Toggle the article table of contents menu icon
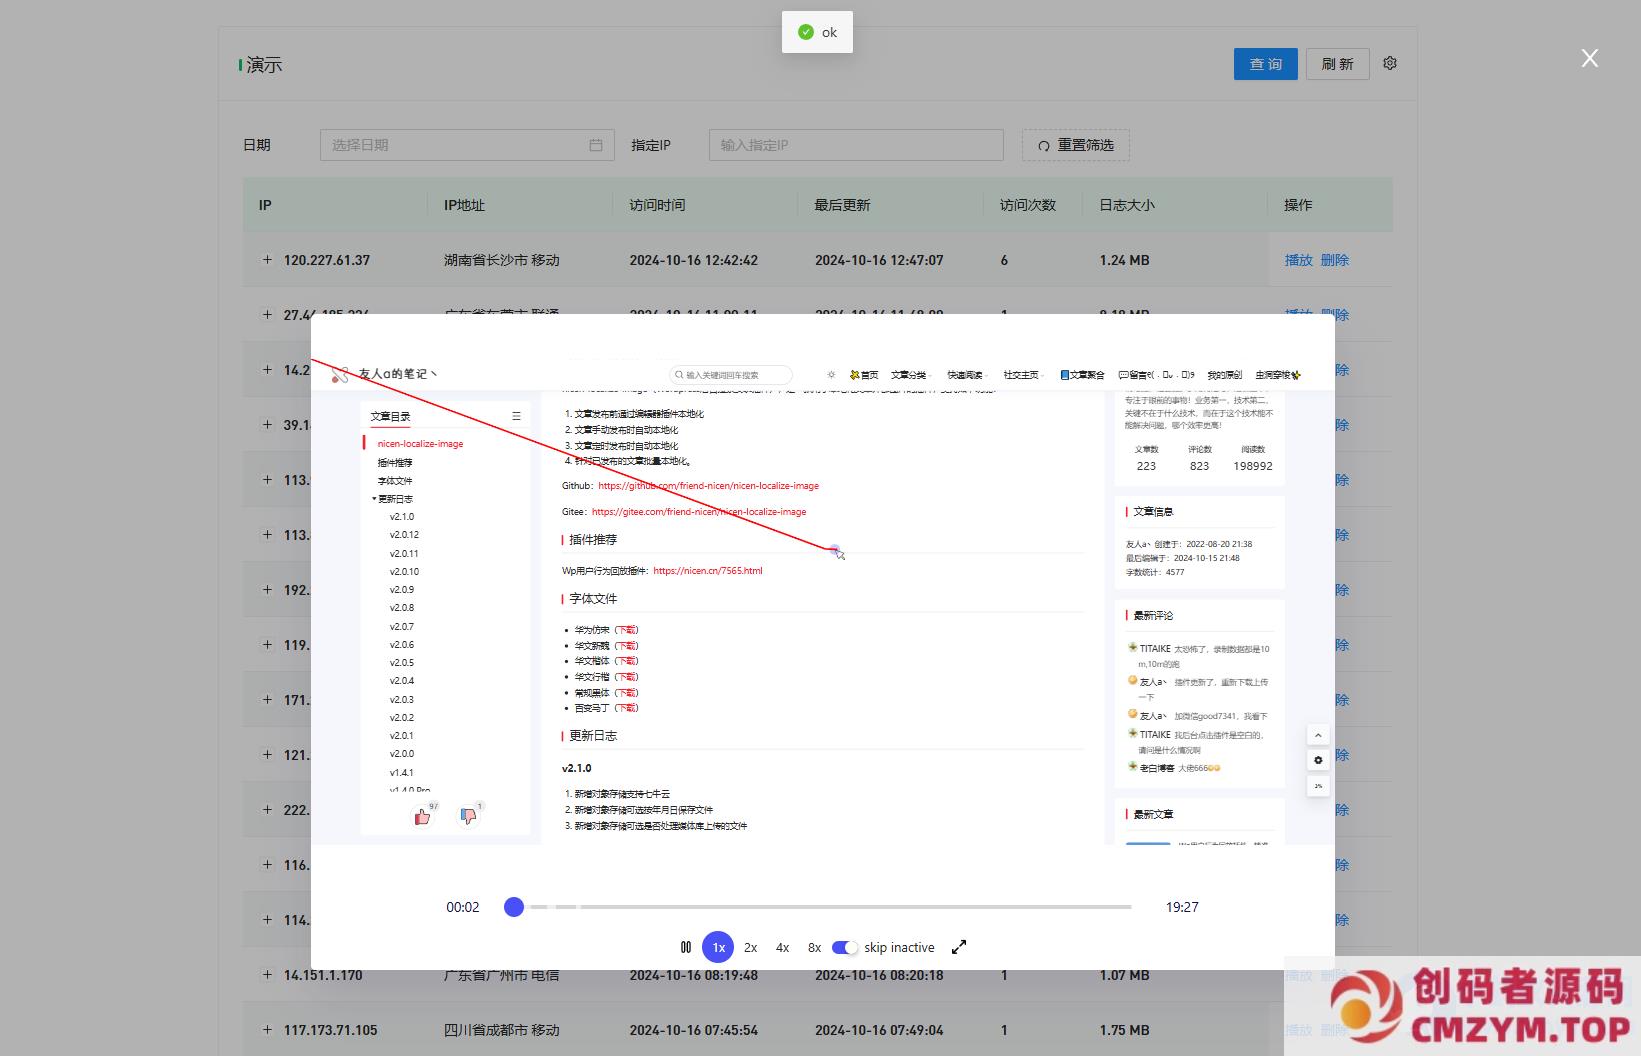Screen dimensions: 1641x1056 pos(516,416)
